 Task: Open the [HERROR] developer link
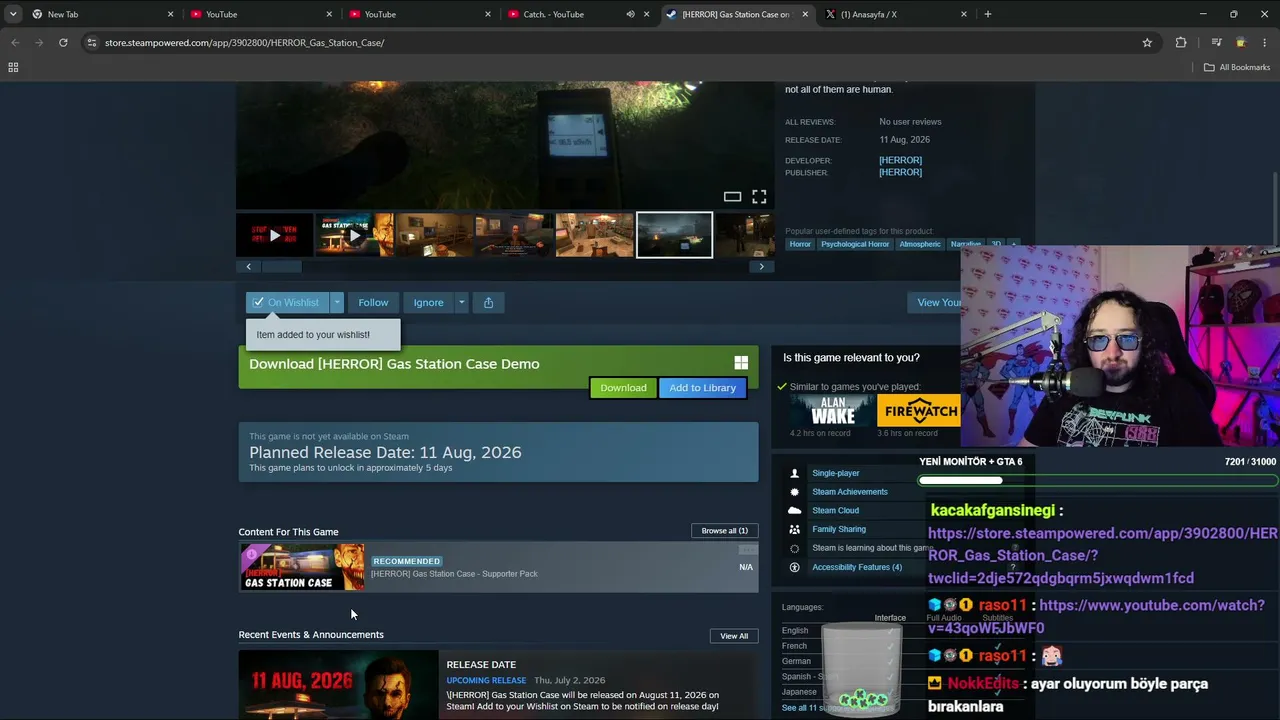[900, 160]
